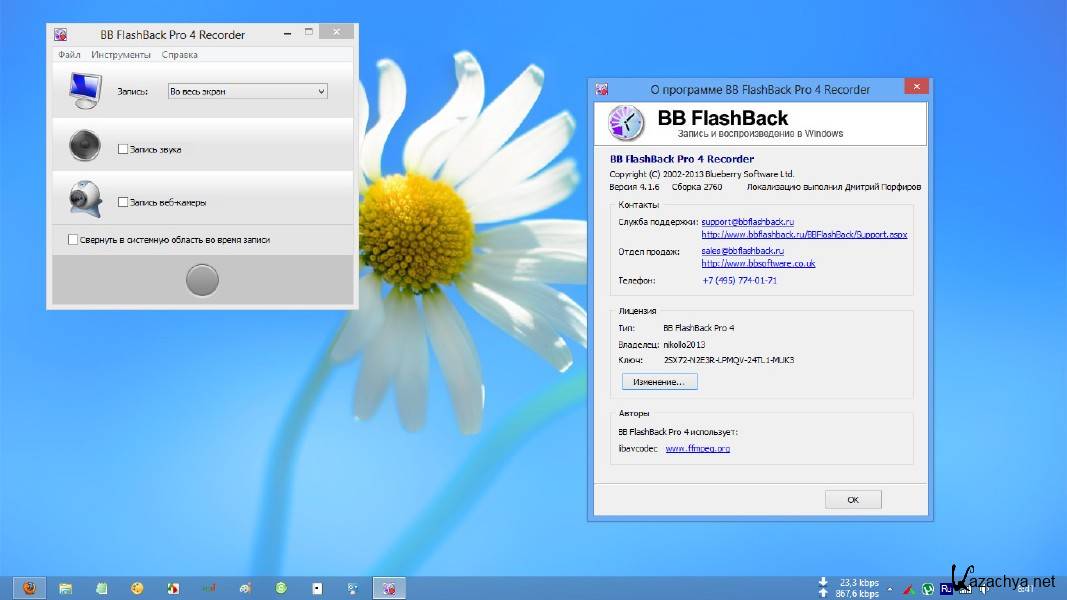Screen dimensions: 1067x600
Task: Click the Ru language indicator in tray
Action: tap(946, 589)
